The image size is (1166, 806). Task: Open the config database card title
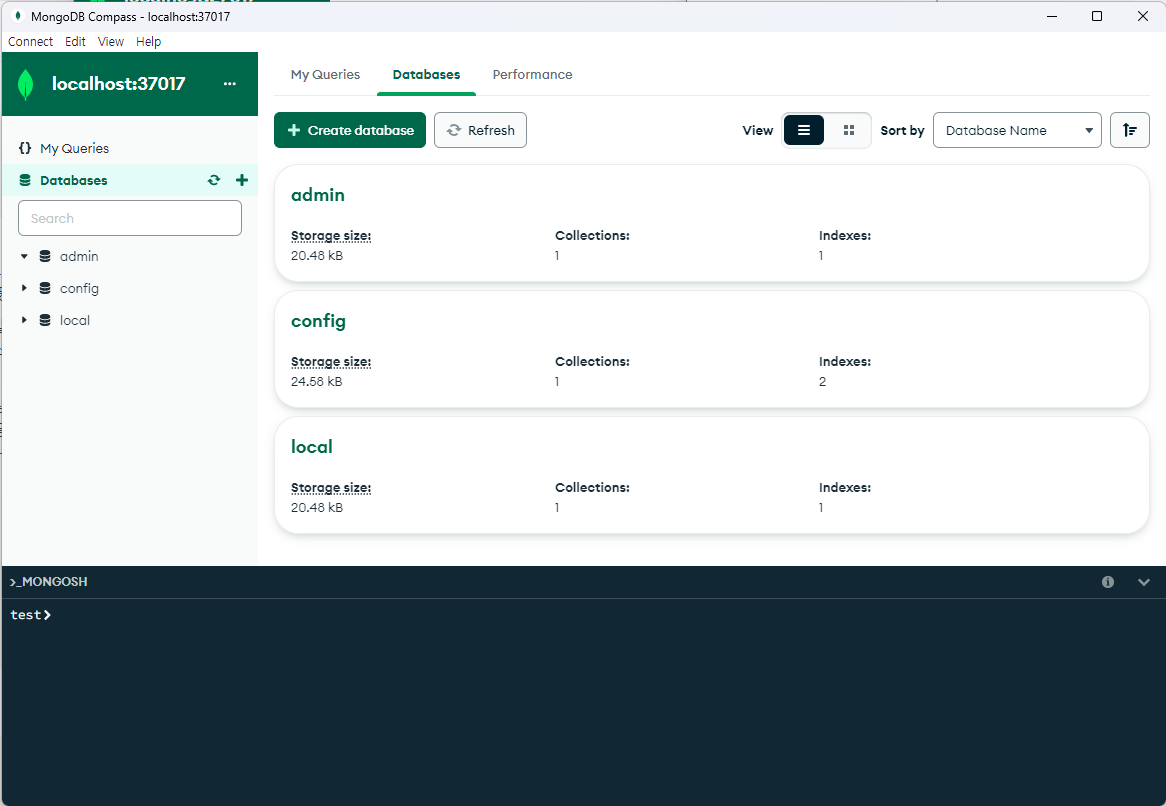[318, 321]
